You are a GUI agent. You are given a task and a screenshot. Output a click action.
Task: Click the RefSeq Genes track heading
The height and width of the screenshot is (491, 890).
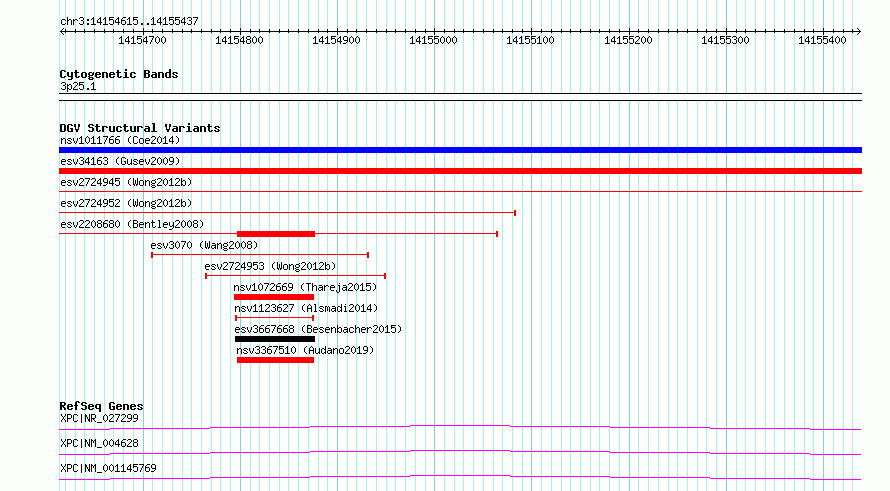pyautogui.click(x=102, y=406)
